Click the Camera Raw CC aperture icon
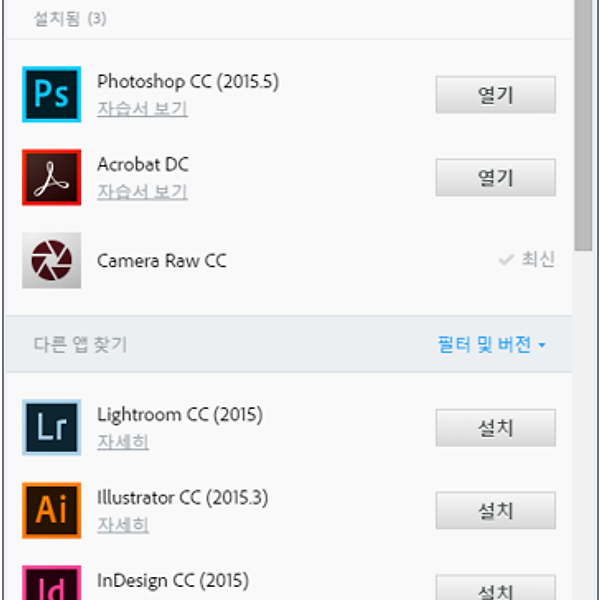The image size is (600, 600). tap(52, 260)
